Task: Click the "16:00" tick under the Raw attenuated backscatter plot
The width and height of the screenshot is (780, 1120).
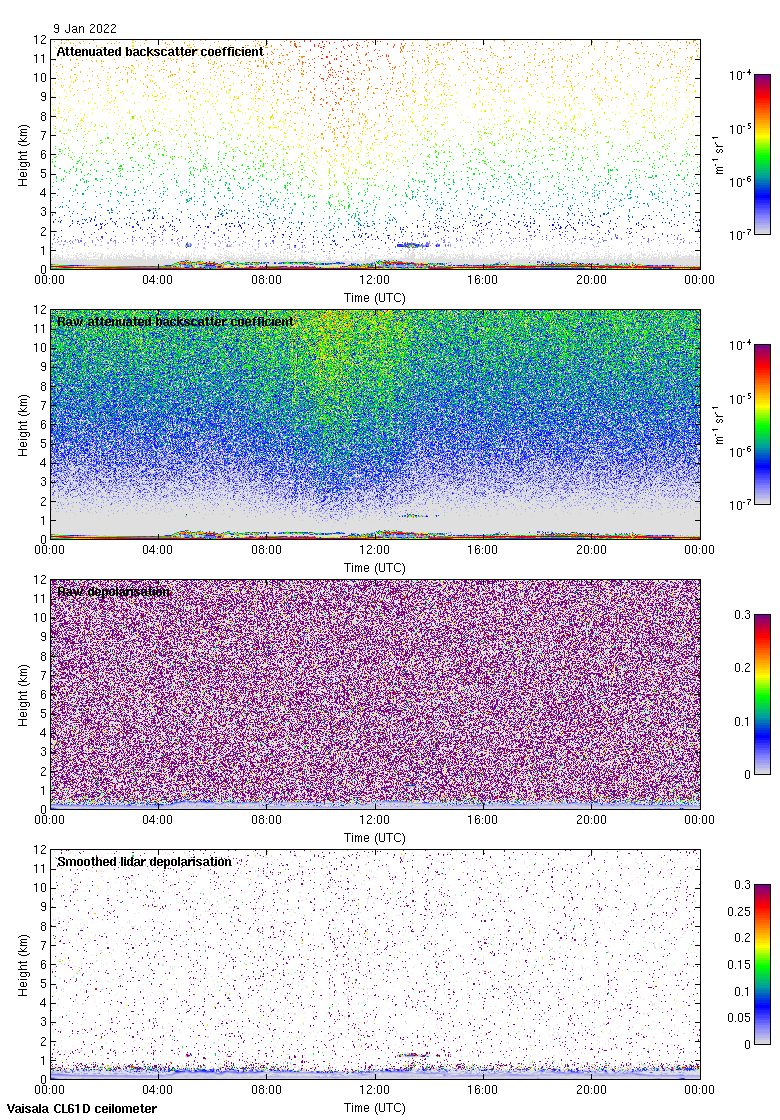Action: coord(483,549)
